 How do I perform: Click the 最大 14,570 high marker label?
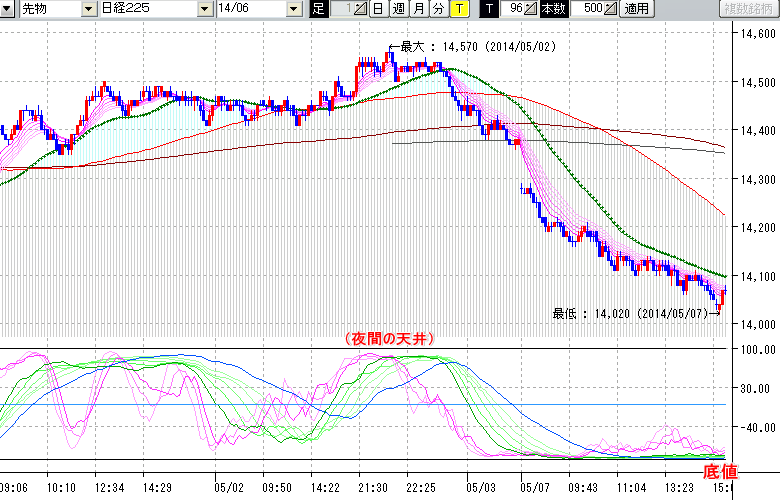point(470,46)
